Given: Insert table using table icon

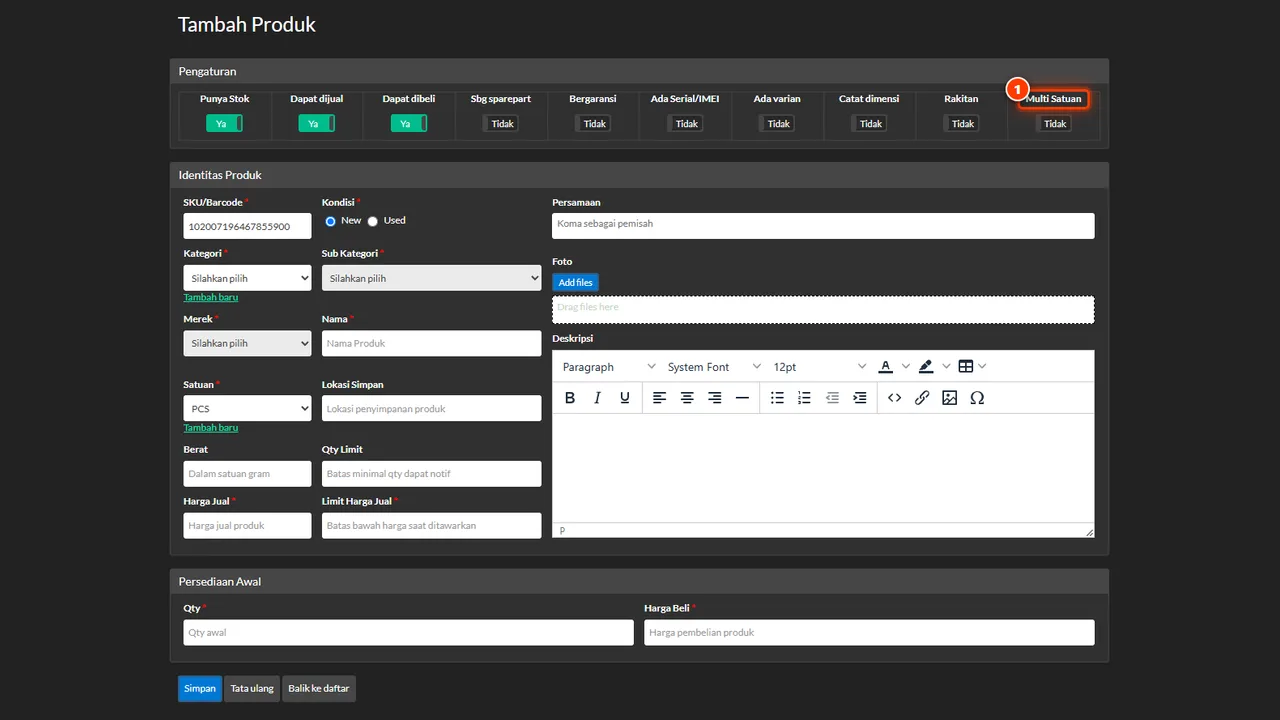Looking at the screenshot, I should point(966,367).
